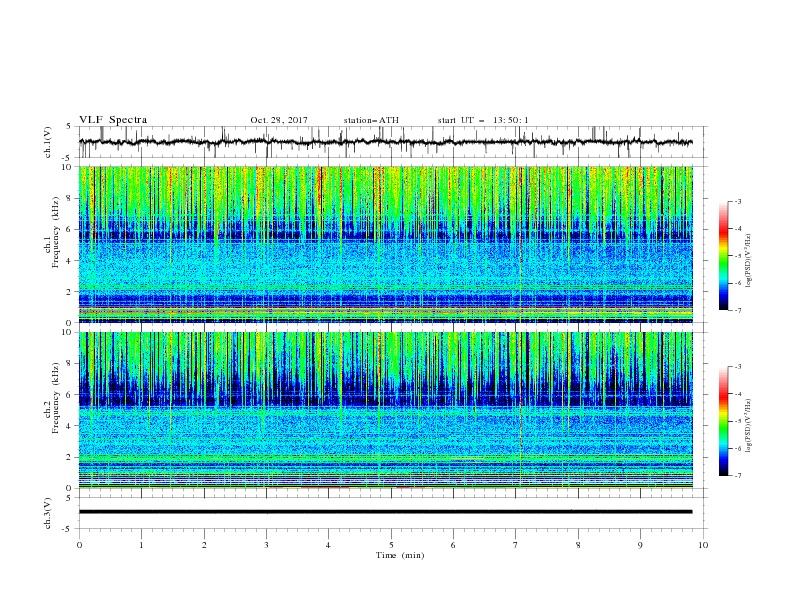This screenshot has width=792, height=612.
Task: Click time-axis tick label "3"
Action: click(x=267, y=545)
